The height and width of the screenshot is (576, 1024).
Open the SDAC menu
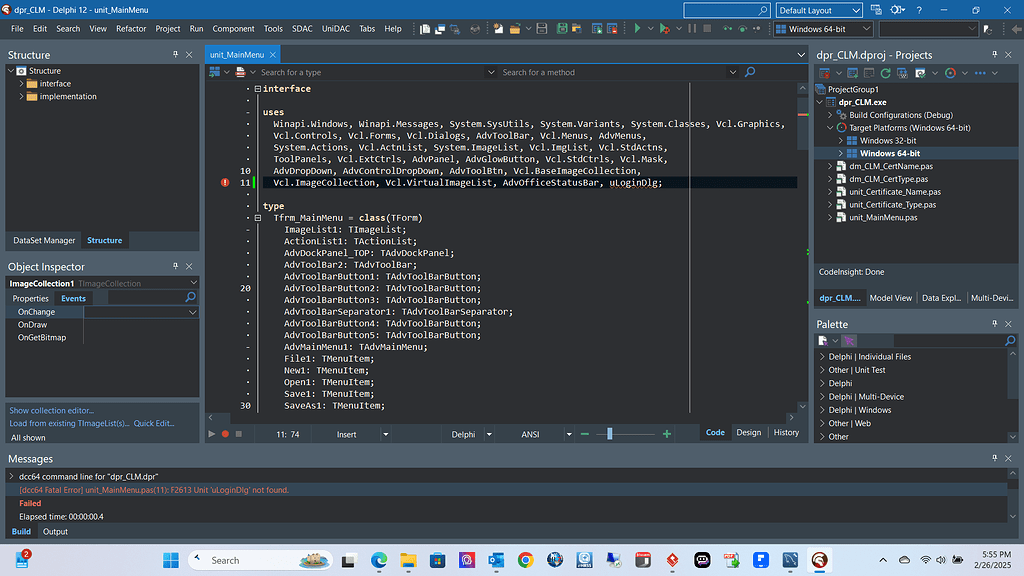[302, 28]
